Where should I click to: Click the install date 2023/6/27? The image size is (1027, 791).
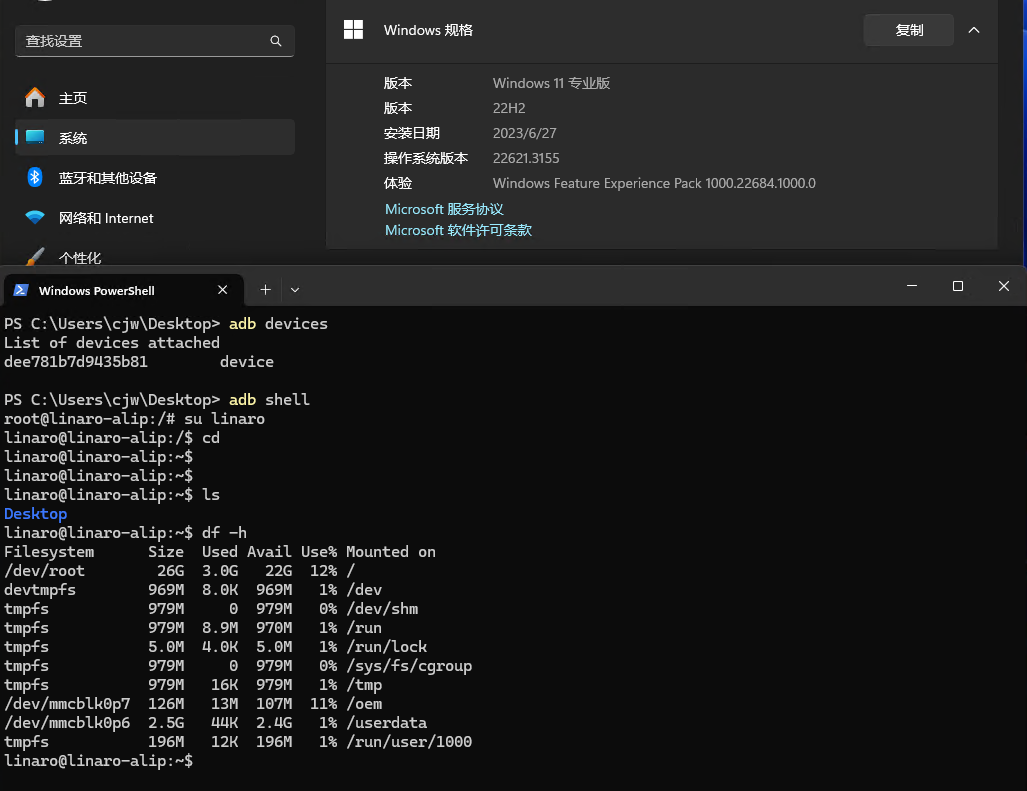[x=525, y=133]
